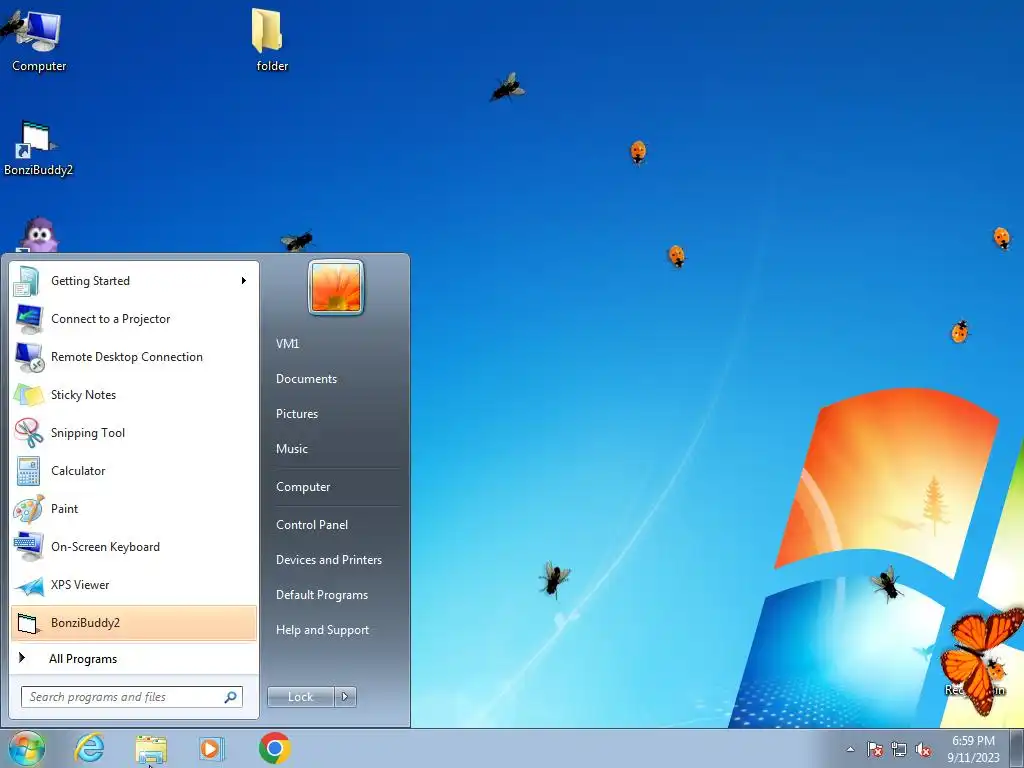Viewport: 1024px width, 768px height.
Task: Open Documents from the Start menu
Action: pyautogui.click(x=306, y=379)
